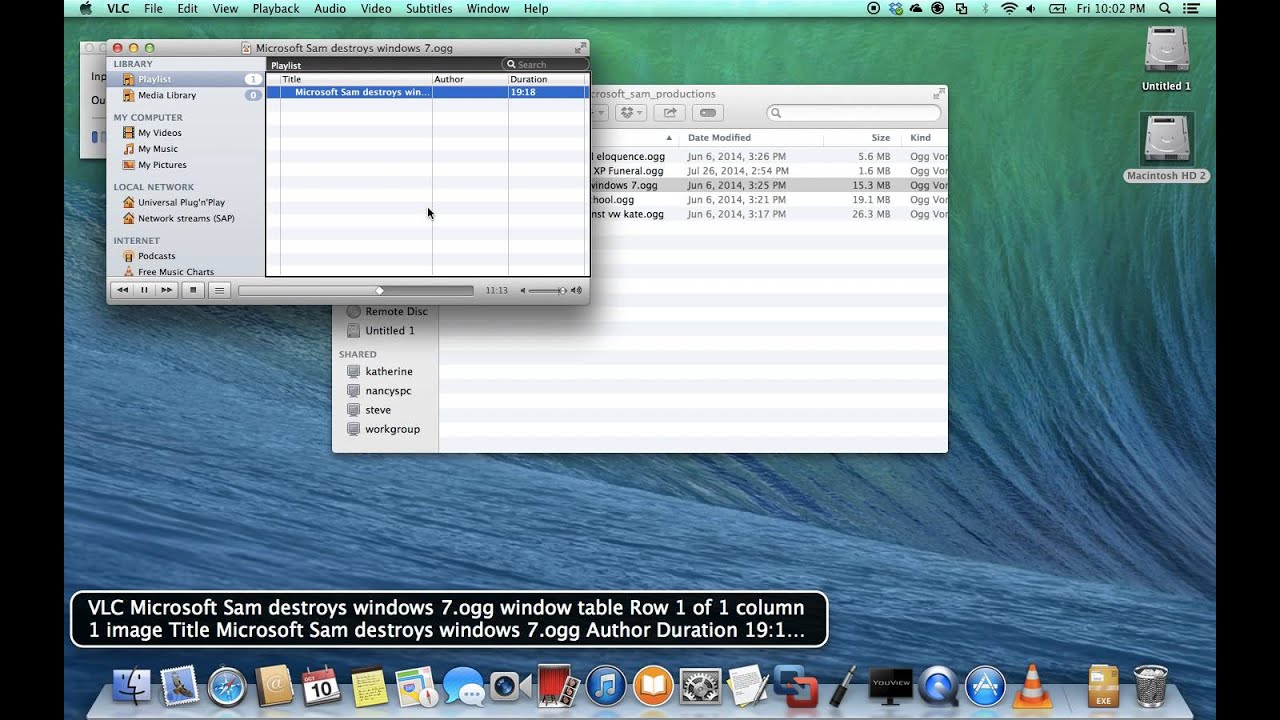Open the View menu
This screenshot has width=1280, height=720.
pyautogui.click(x=225, y=8)
